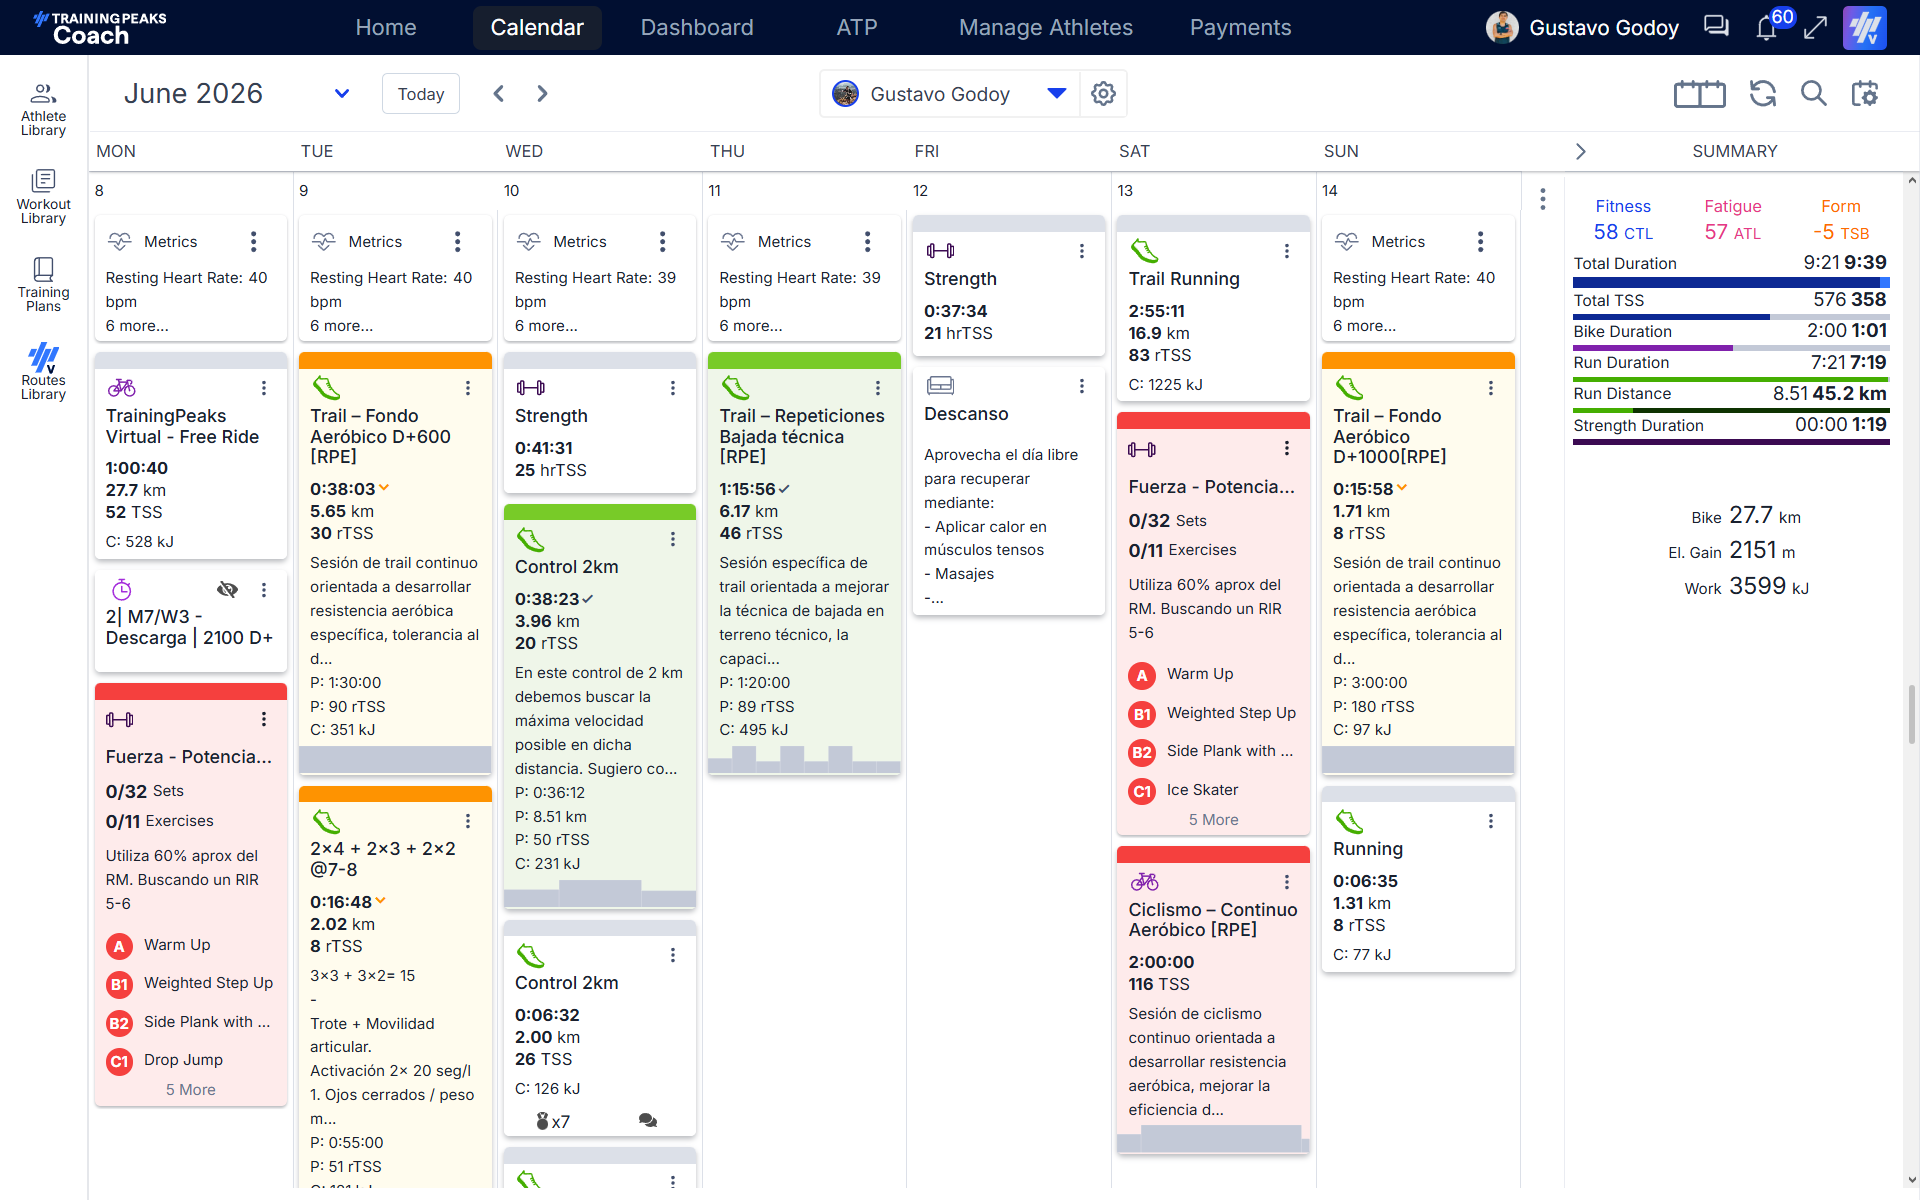Open notifications bell with 60 badge
Viewport: 1920px width, 1200px height.
pyautogui.click(x=1767, y=27)
